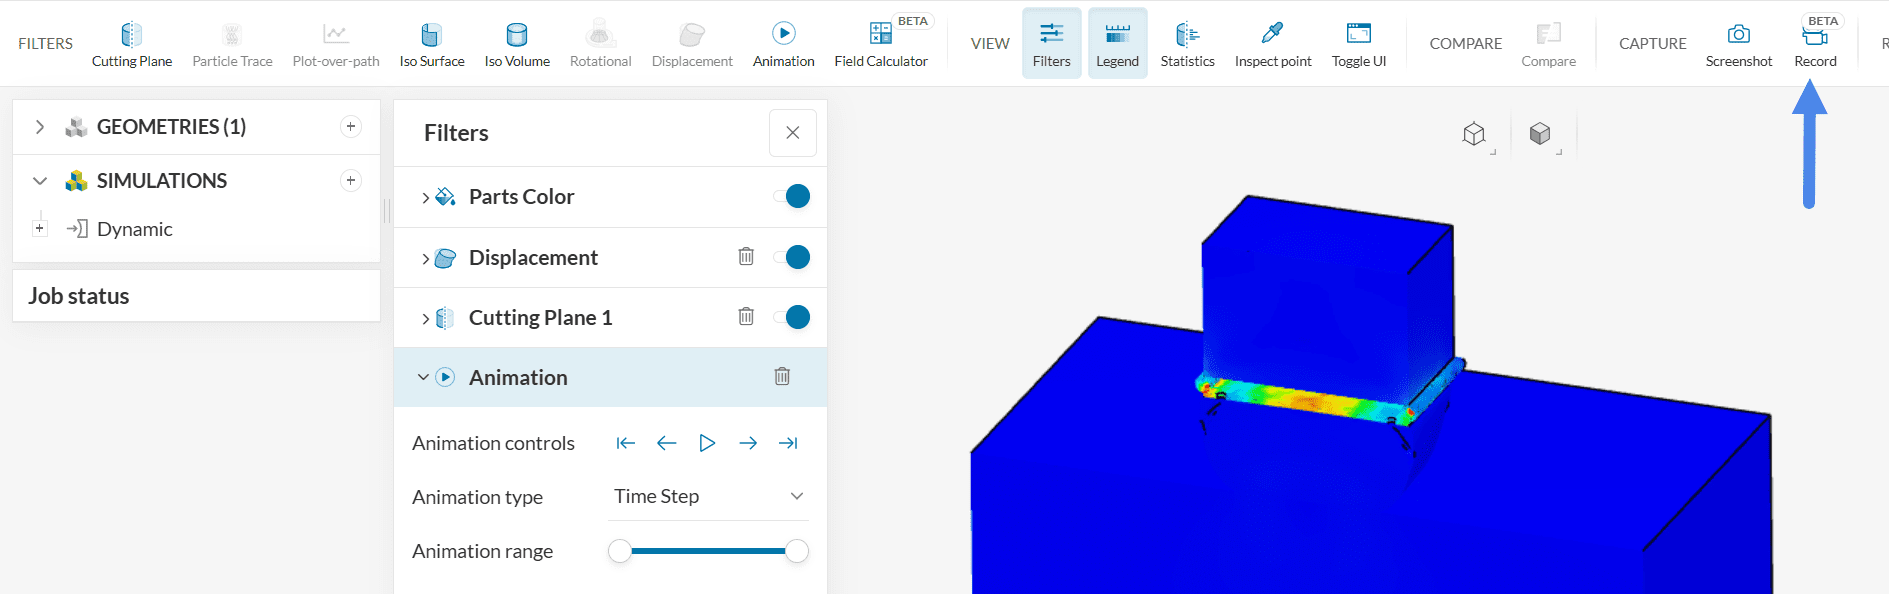Click the Inspect point tool

(1272, 45)
